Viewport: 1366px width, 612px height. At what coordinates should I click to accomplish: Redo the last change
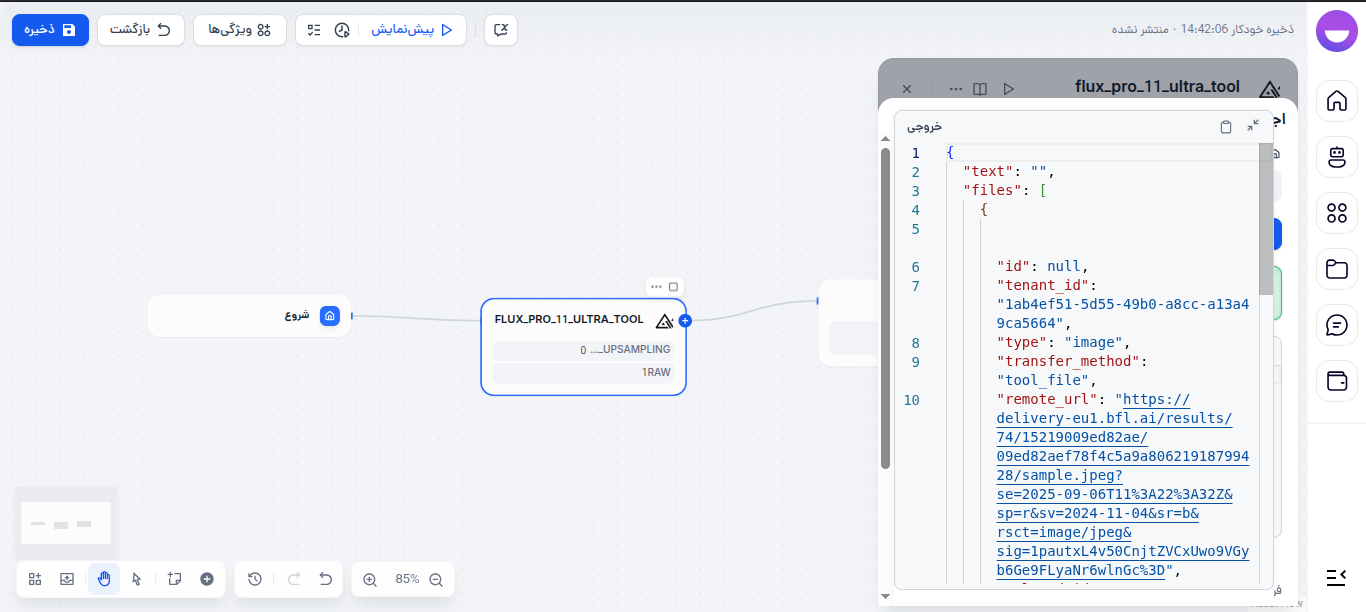pos(293,579)
